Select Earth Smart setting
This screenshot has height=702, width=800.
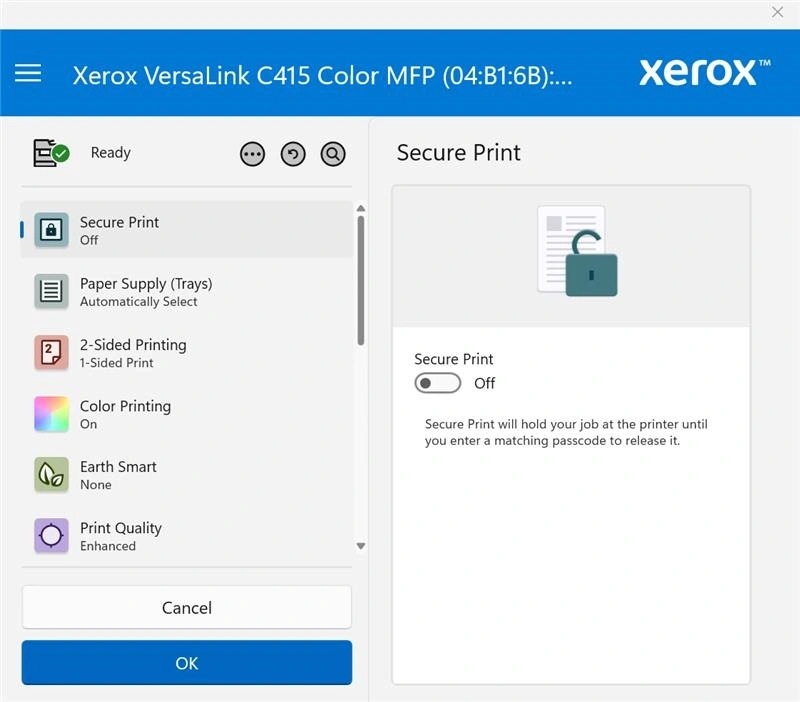point(187,474)
